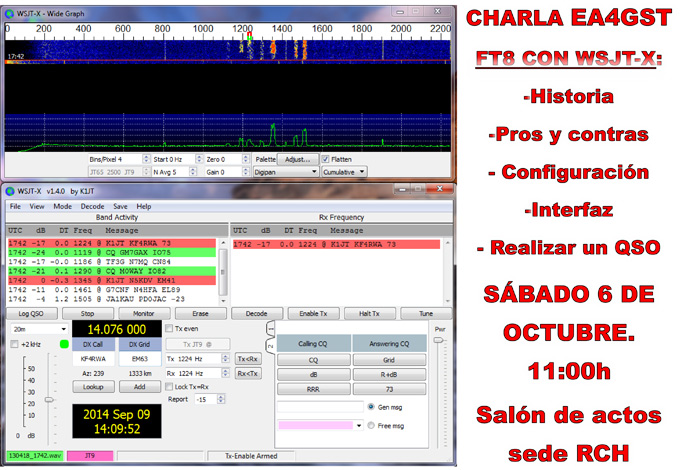Open the Decode menu

click(92, 206)
